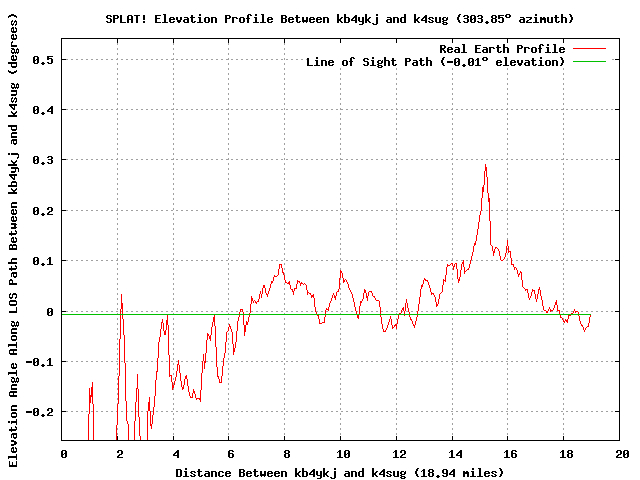
Task: Click the y-axis tick label -0.1
Action: point(40,362)
